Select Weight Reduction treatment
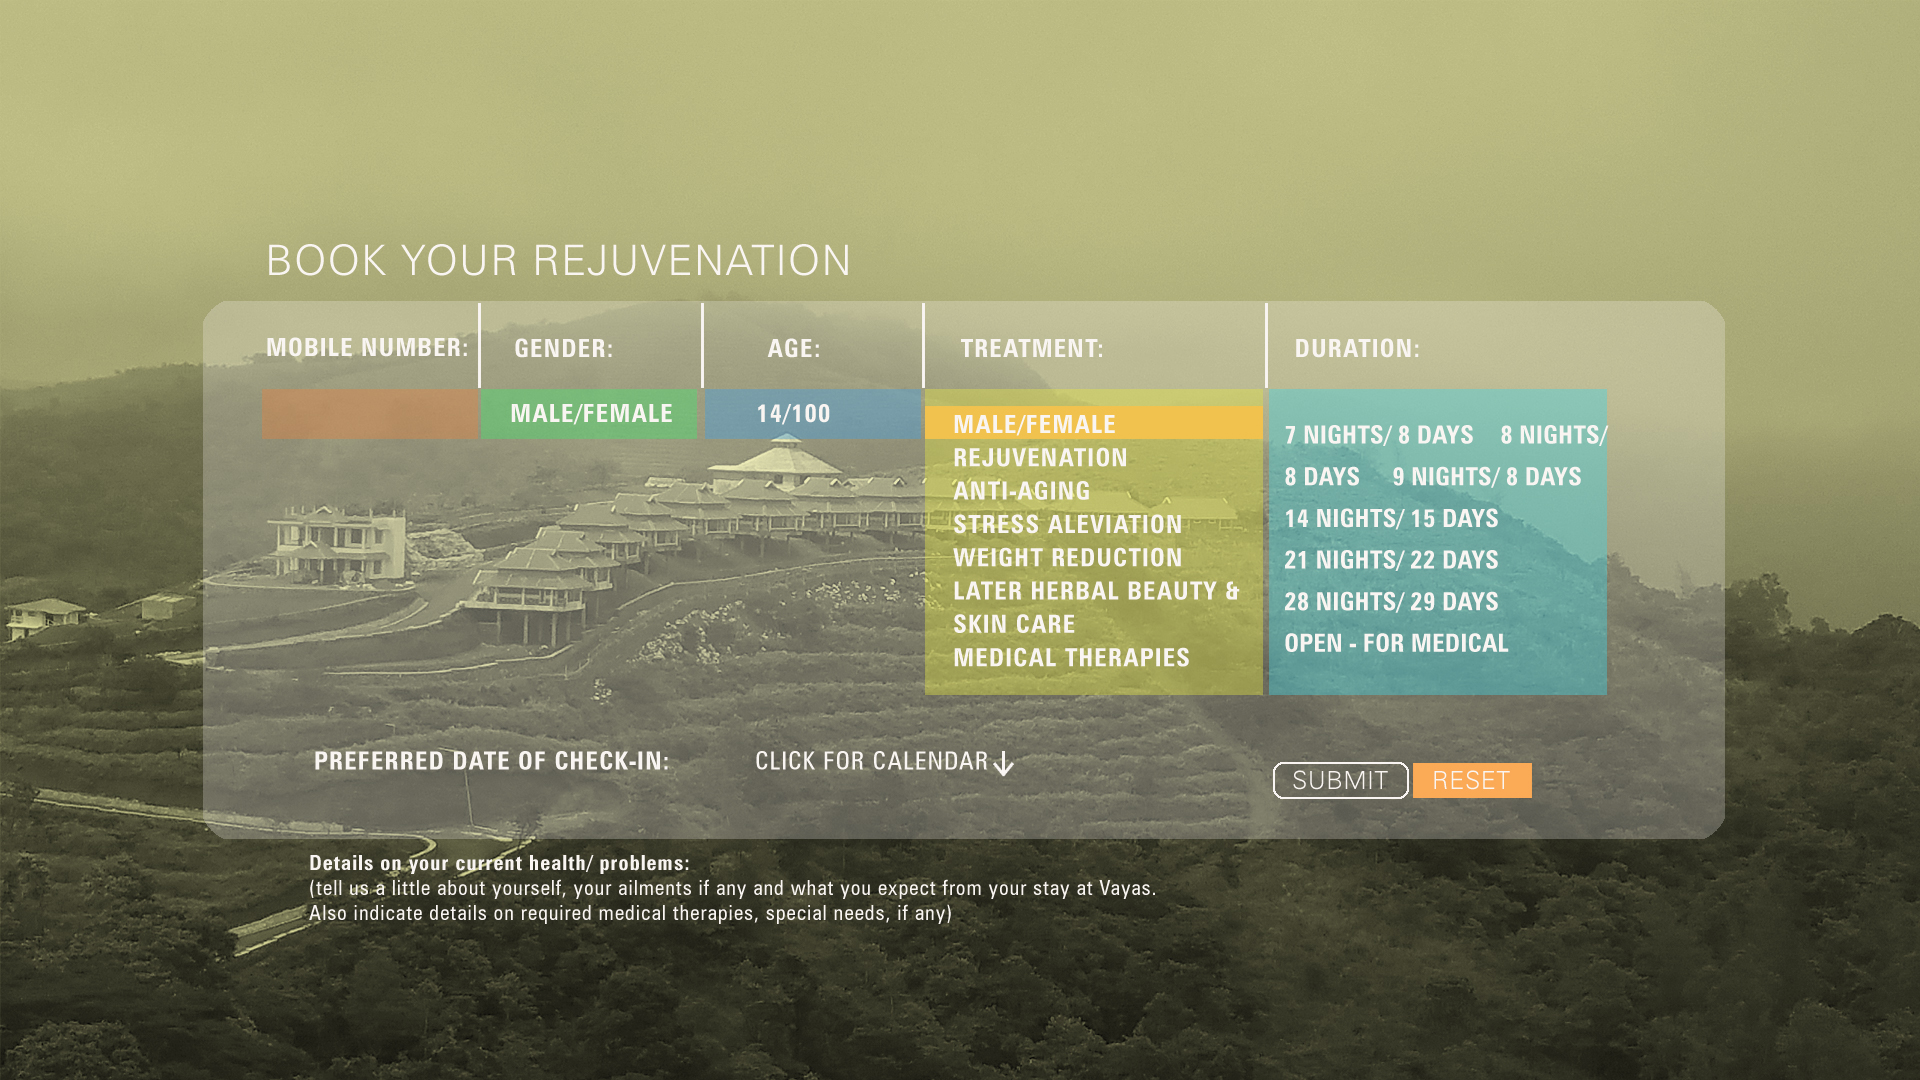The image size is (1920, 1080). (1067, 558)
